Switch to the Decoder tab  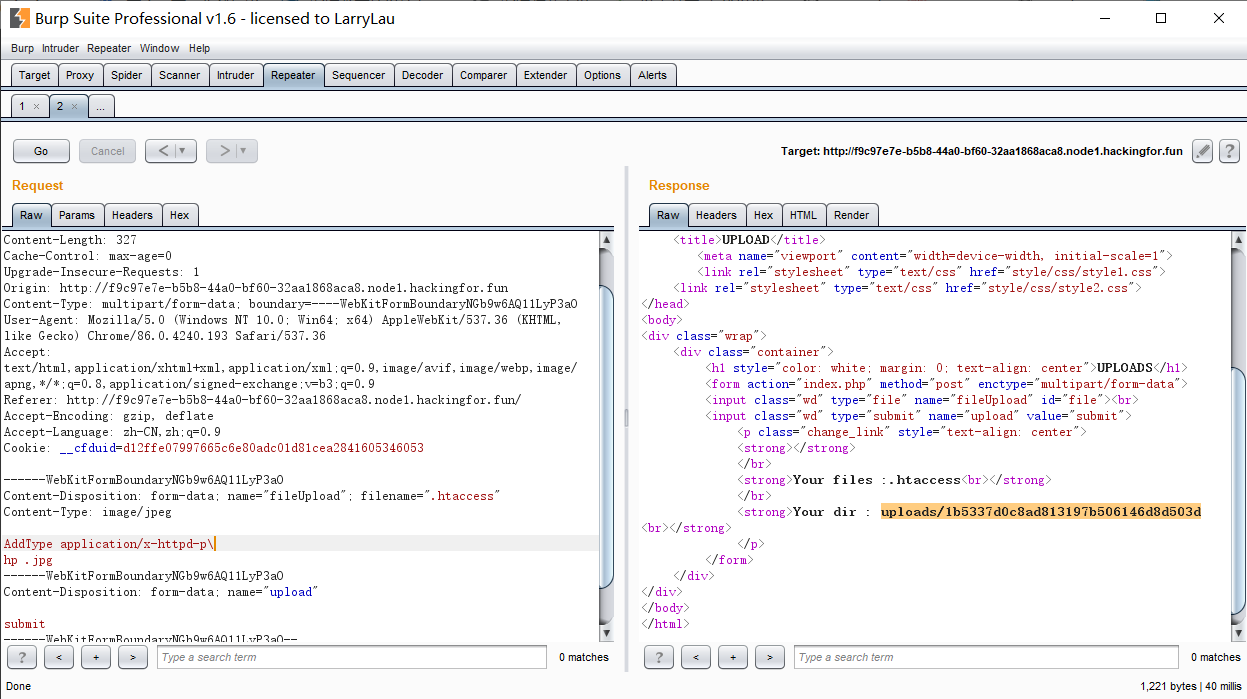[423, 75]
